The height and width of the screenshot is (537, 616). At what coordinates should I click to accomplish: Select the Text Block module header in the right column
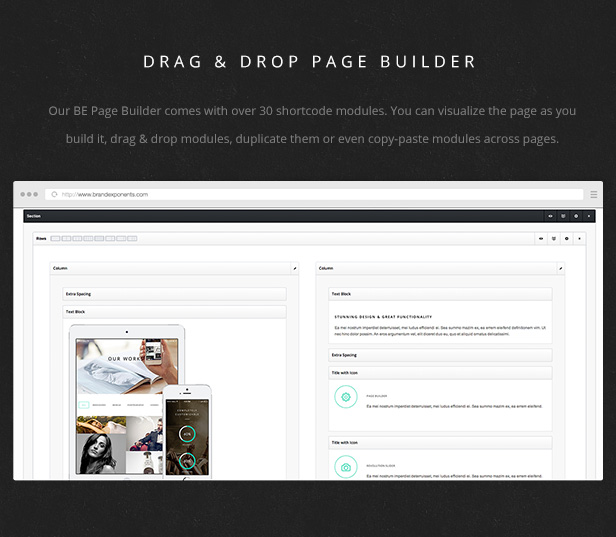click(440, 294)
